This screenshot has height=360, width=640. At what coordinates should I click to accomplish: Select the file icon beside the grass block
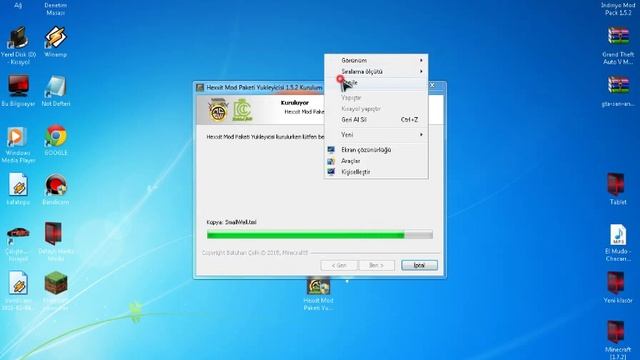pos(18,283)
